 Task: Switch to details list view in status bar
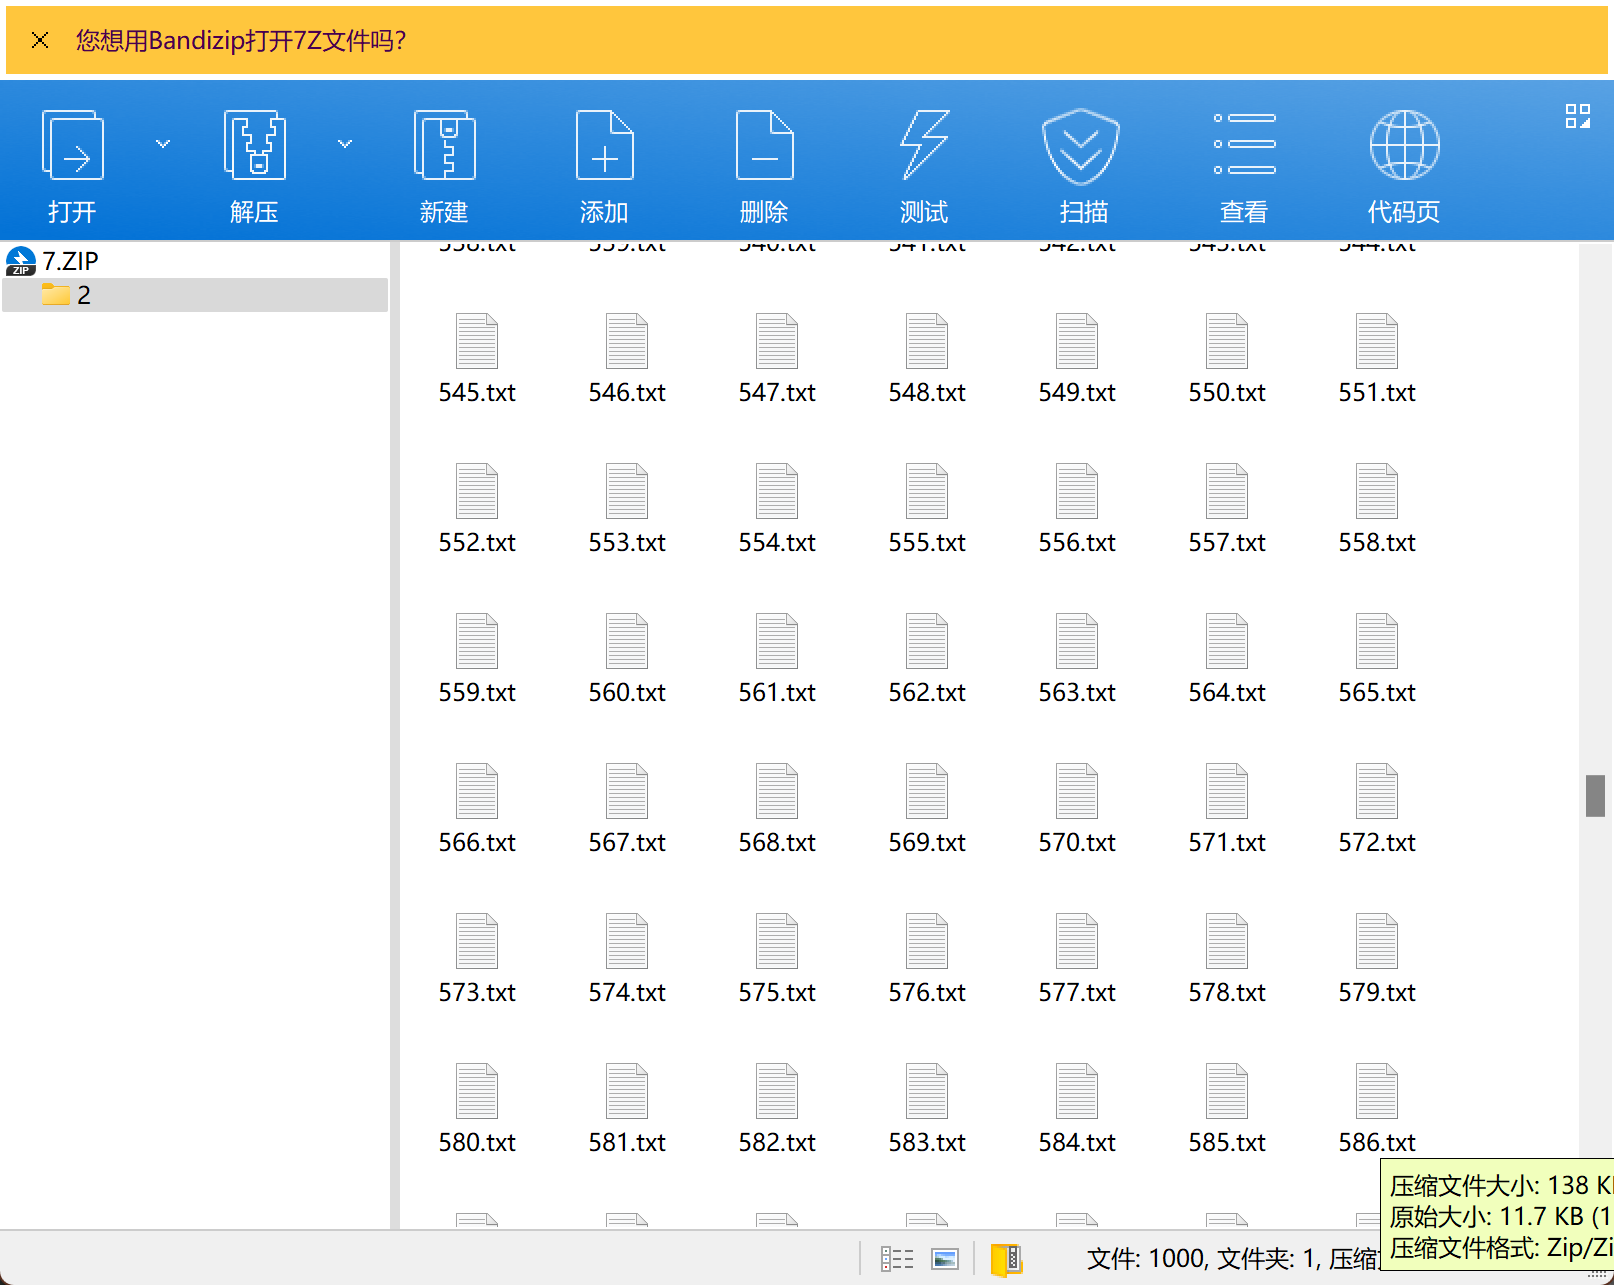point(897,1259)
